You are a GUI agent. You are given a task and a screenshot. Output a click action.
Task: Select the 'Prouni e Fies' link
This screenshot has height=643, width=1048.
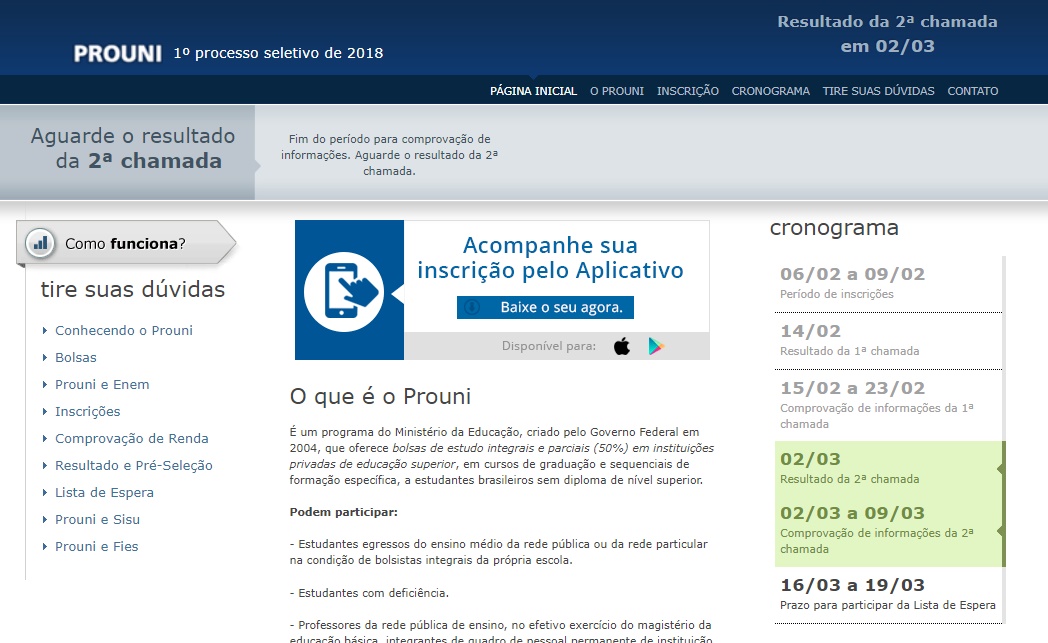coord(97,546)
